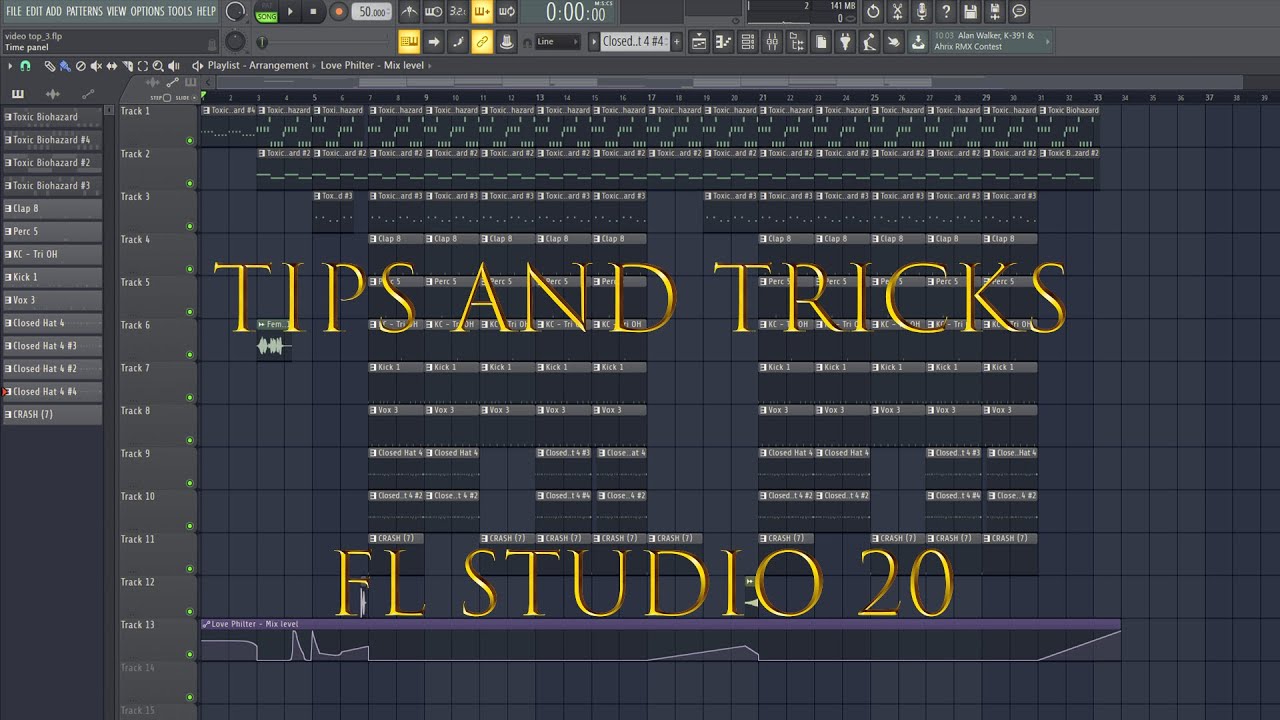1280x720 pixels.
Task: Select the playlist delete tool
Action: click(81, 66)
